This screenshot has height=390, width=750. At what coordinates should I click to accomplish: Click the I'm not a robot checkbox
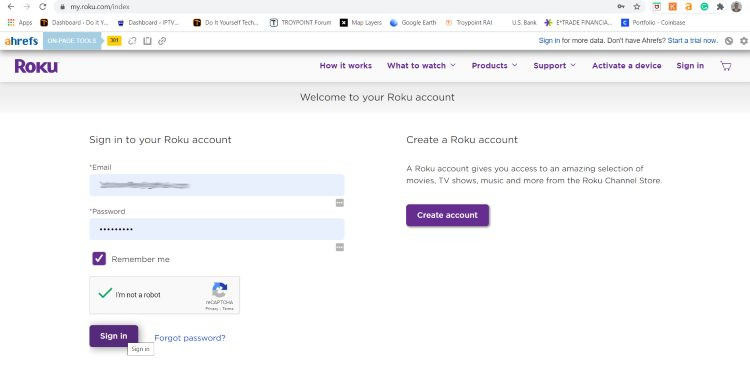105,293
